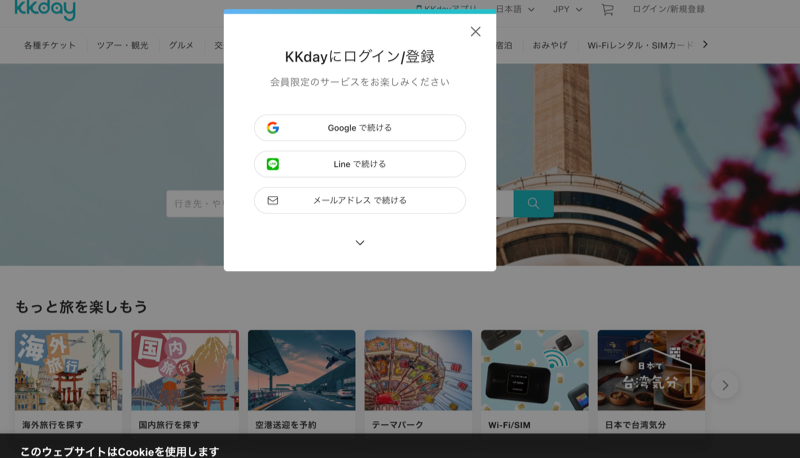Select グルメ category tab
This screenshot has height=458, width=800.
coord(181,45)
